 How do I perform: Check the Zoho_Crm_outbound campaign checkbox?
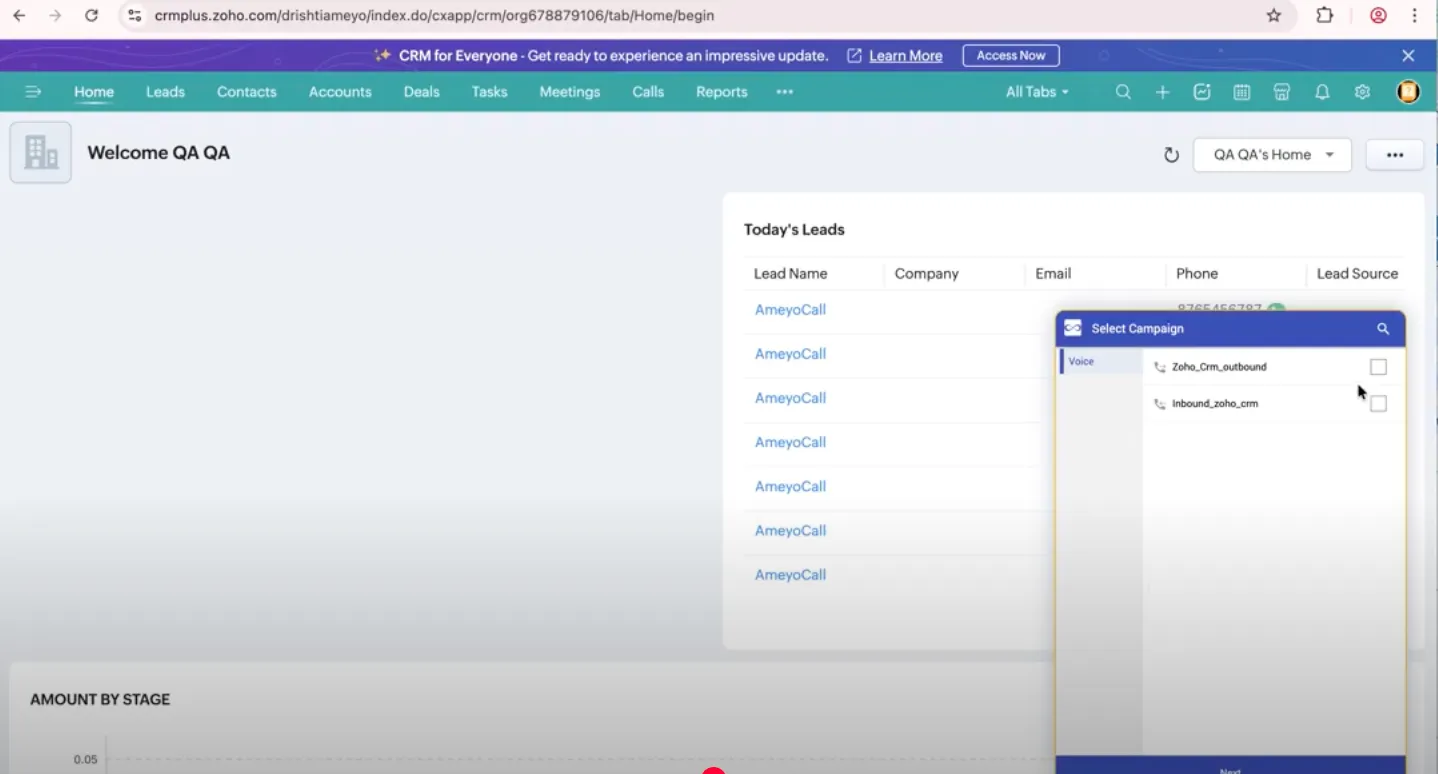[x=1378, y=367]
